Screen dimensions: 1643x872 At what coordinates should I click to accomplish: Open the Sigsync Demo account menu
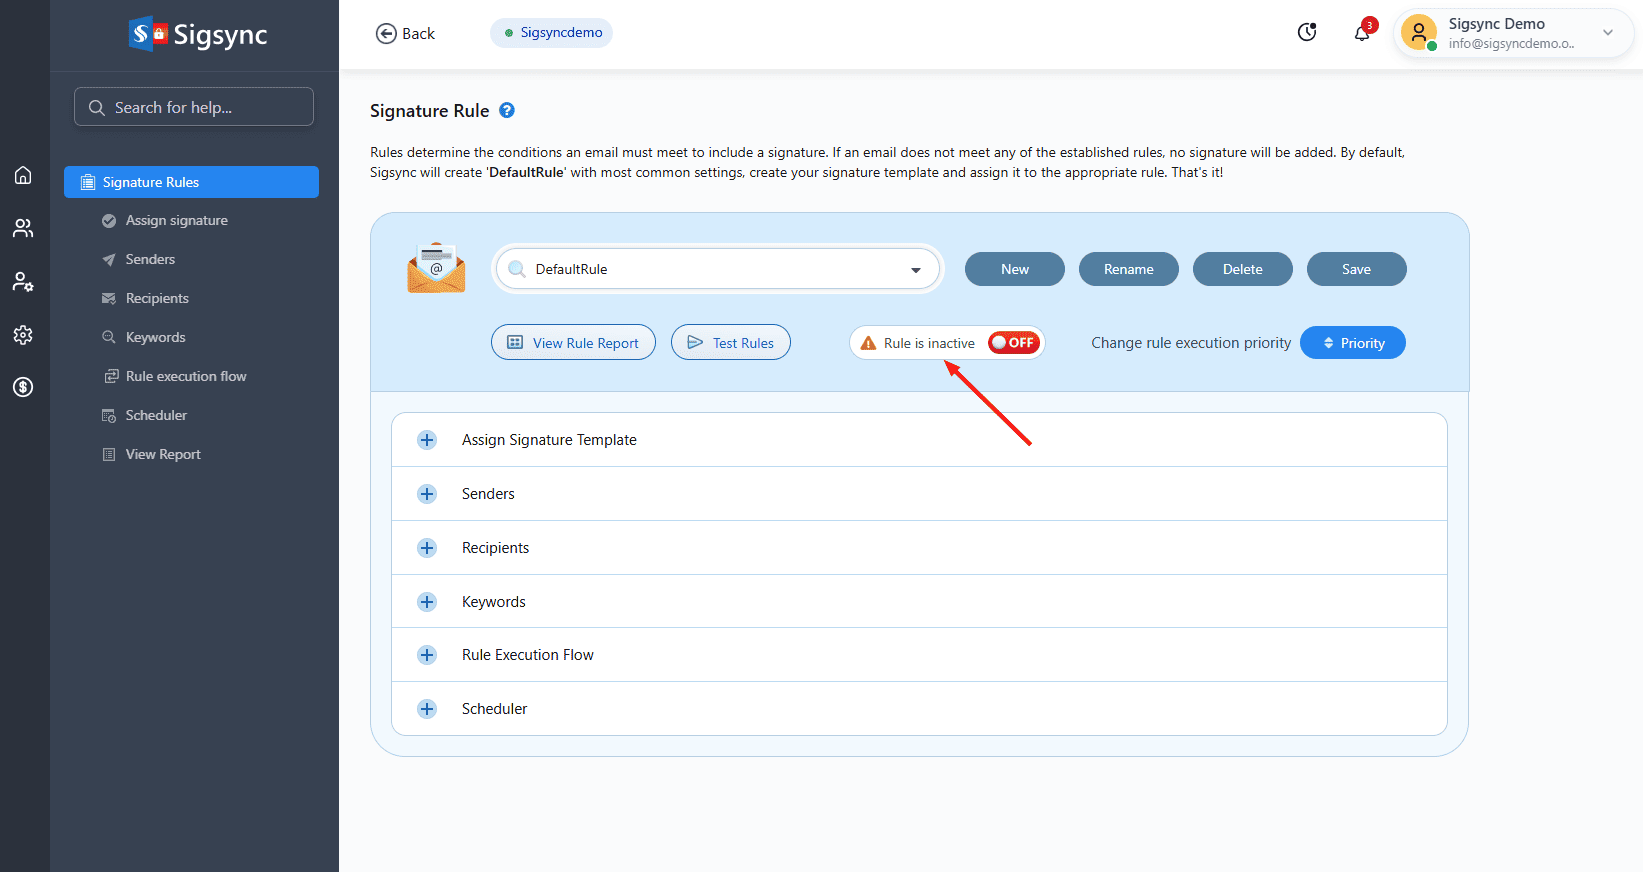pos(1513,33)
